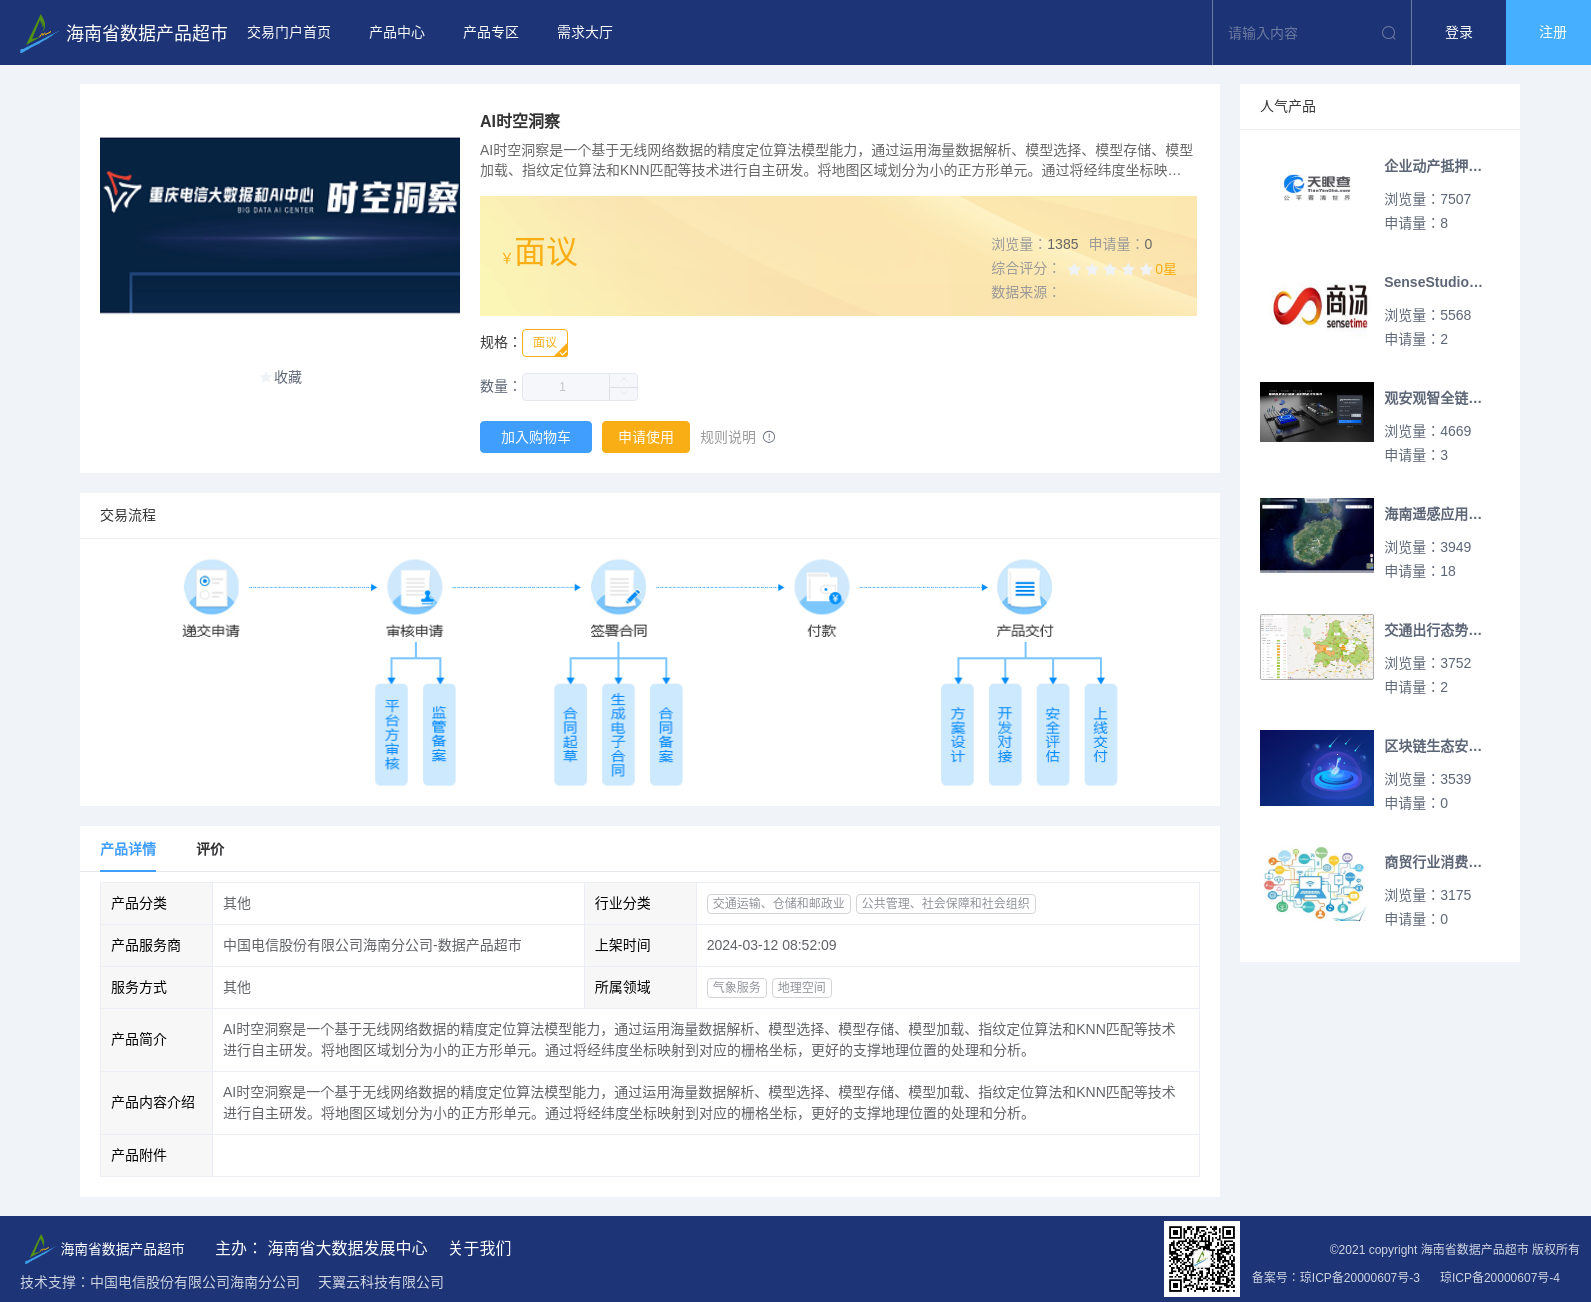1591x1302 pixels.
Task: Click the 签署合同 flow icon
Action: (619, 587)
